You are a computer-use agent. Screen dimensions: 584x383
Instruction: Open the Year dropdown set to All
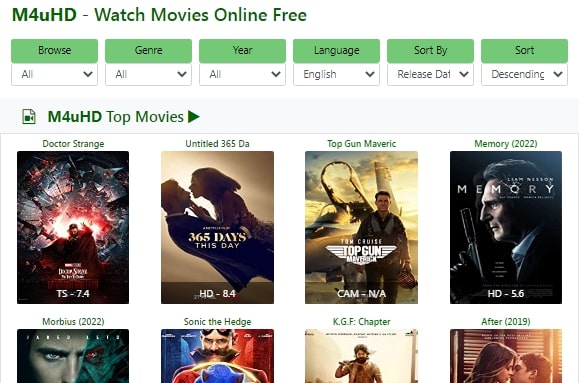tap(242, 75)
